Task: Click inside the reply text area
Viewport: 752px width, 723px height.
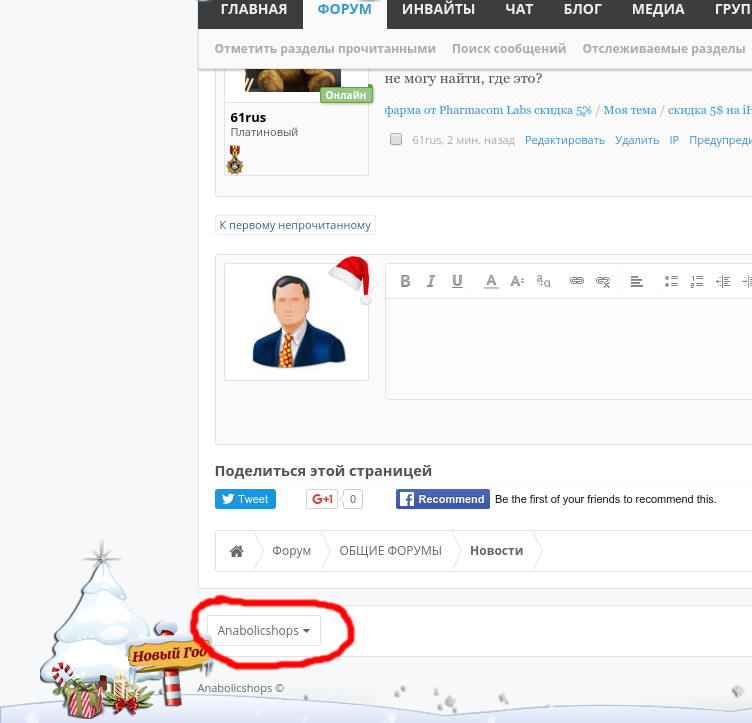Action: click(x=568, y=348)
